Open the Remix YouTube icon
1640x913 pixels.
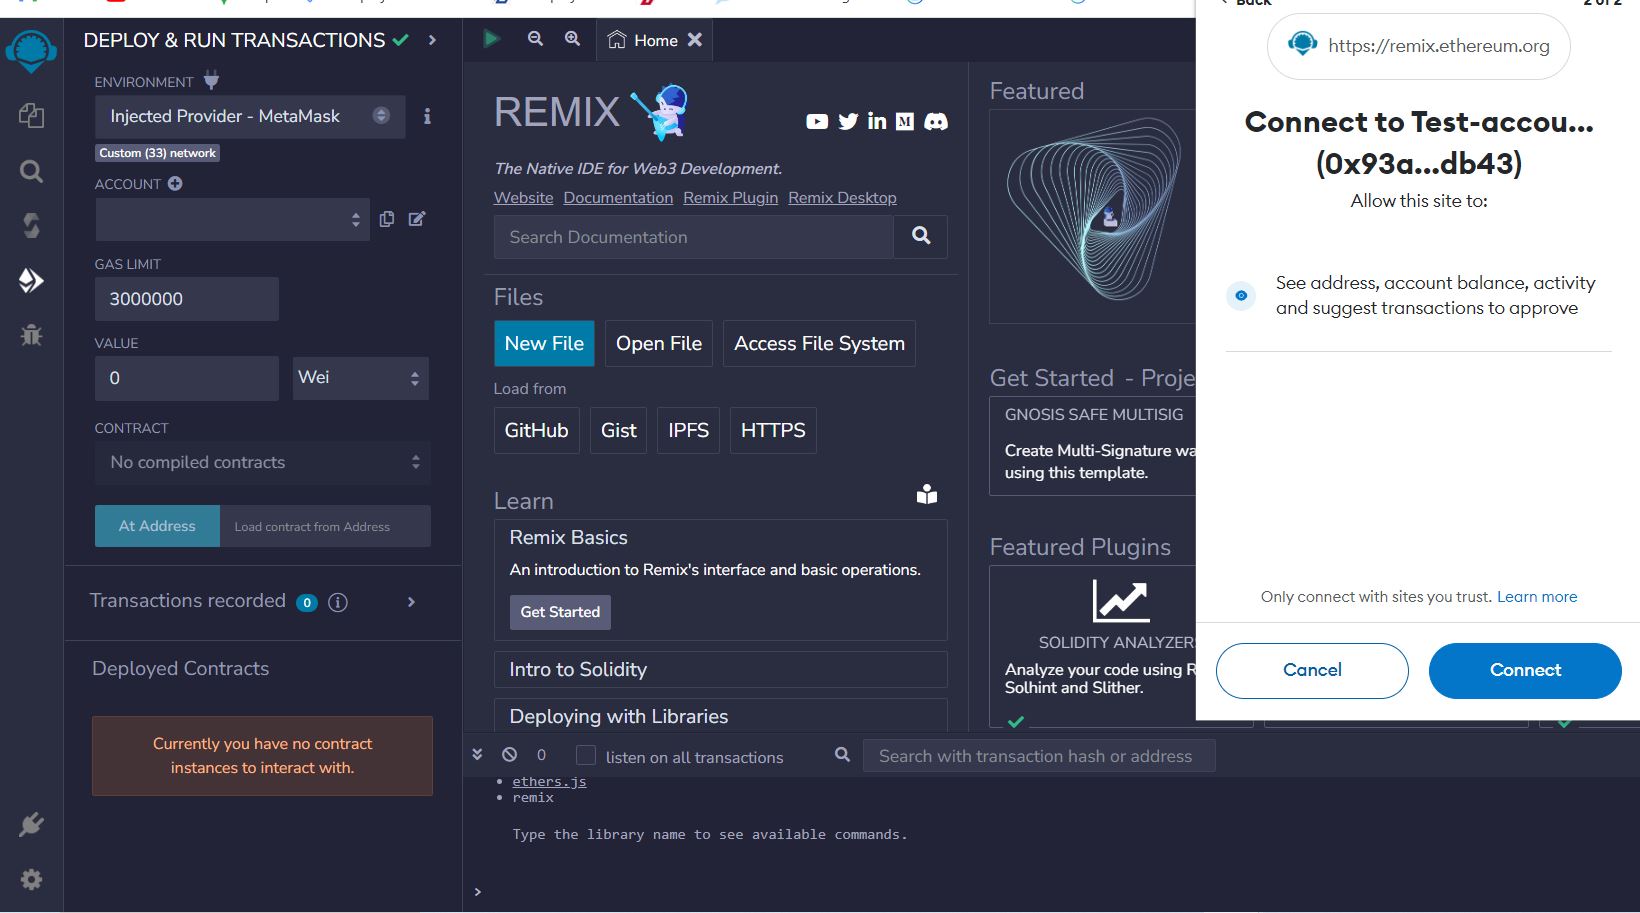(x=817, y=122)
